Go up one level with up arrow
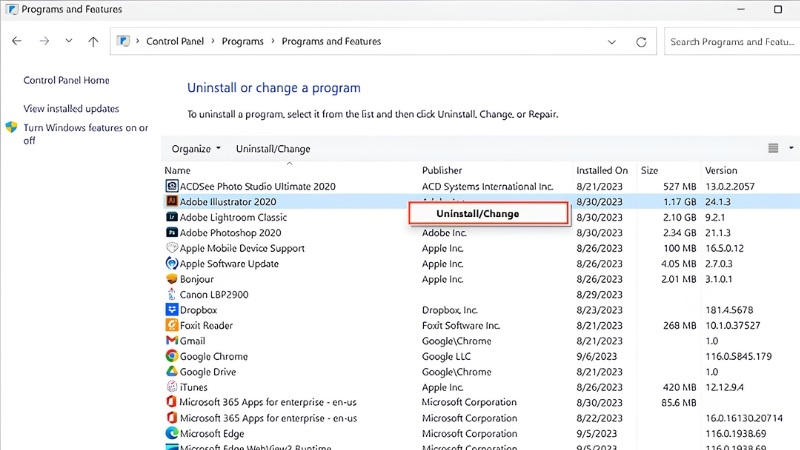The width and height of the screenshot is (800, 450). point(93,41)
